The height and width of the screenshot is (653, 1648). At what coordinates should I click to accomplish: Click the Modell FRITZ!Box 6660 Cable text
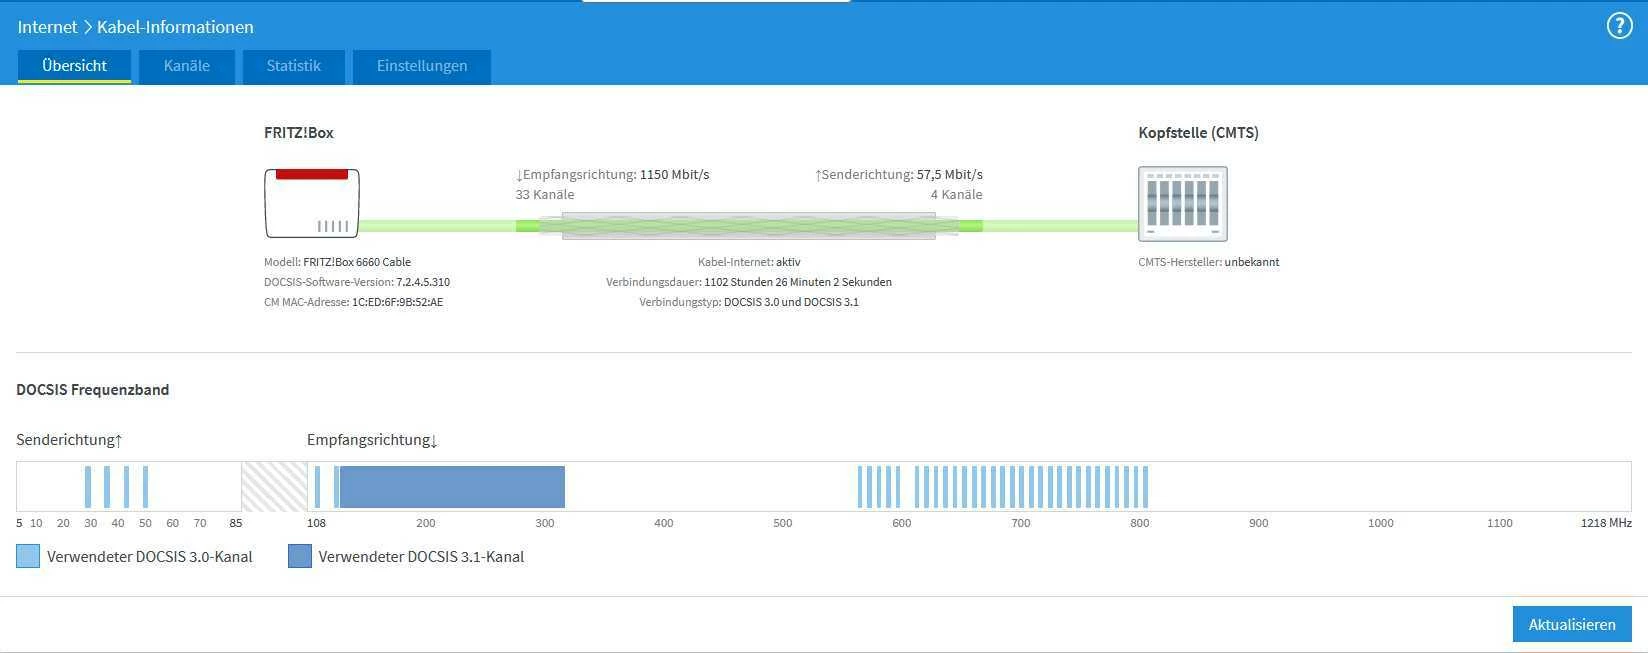pyautogui.click(x=337, y=262)
